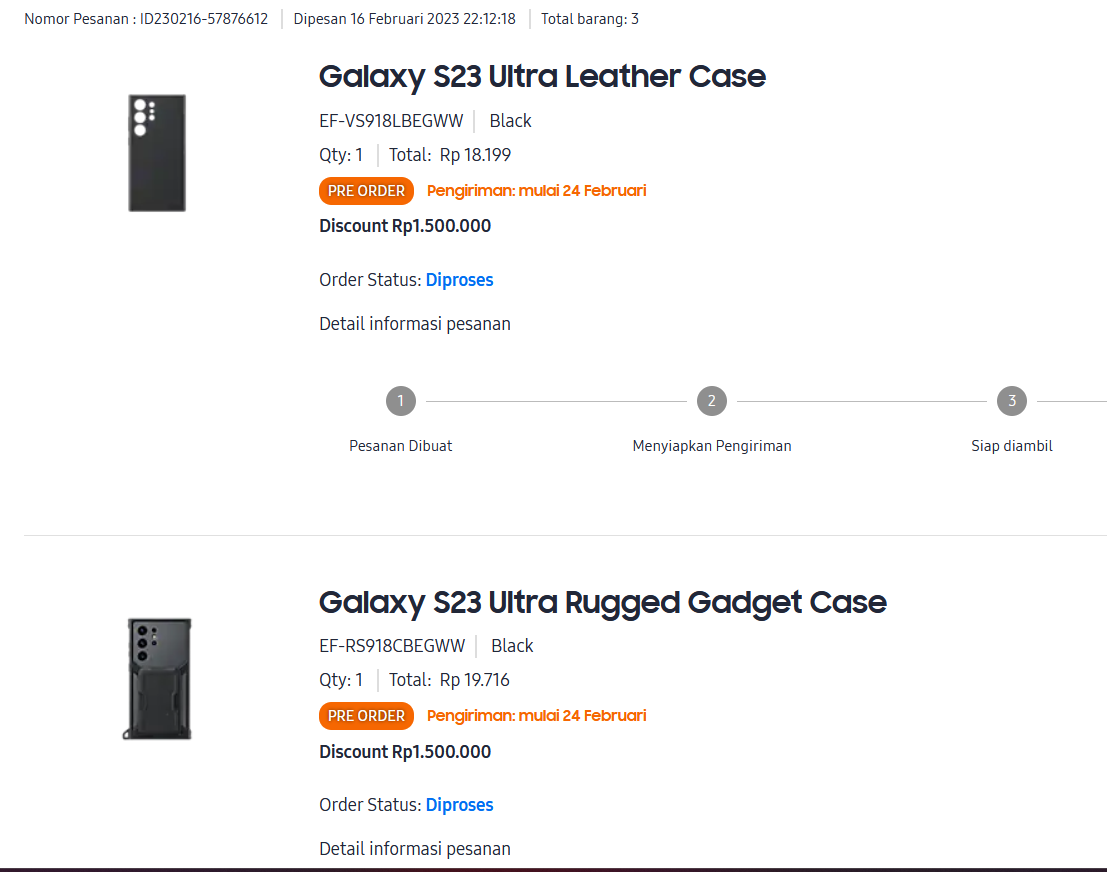Open Galaxy S23 Ultra Leather Case title
1107x872 pixels.
(542, 76)
